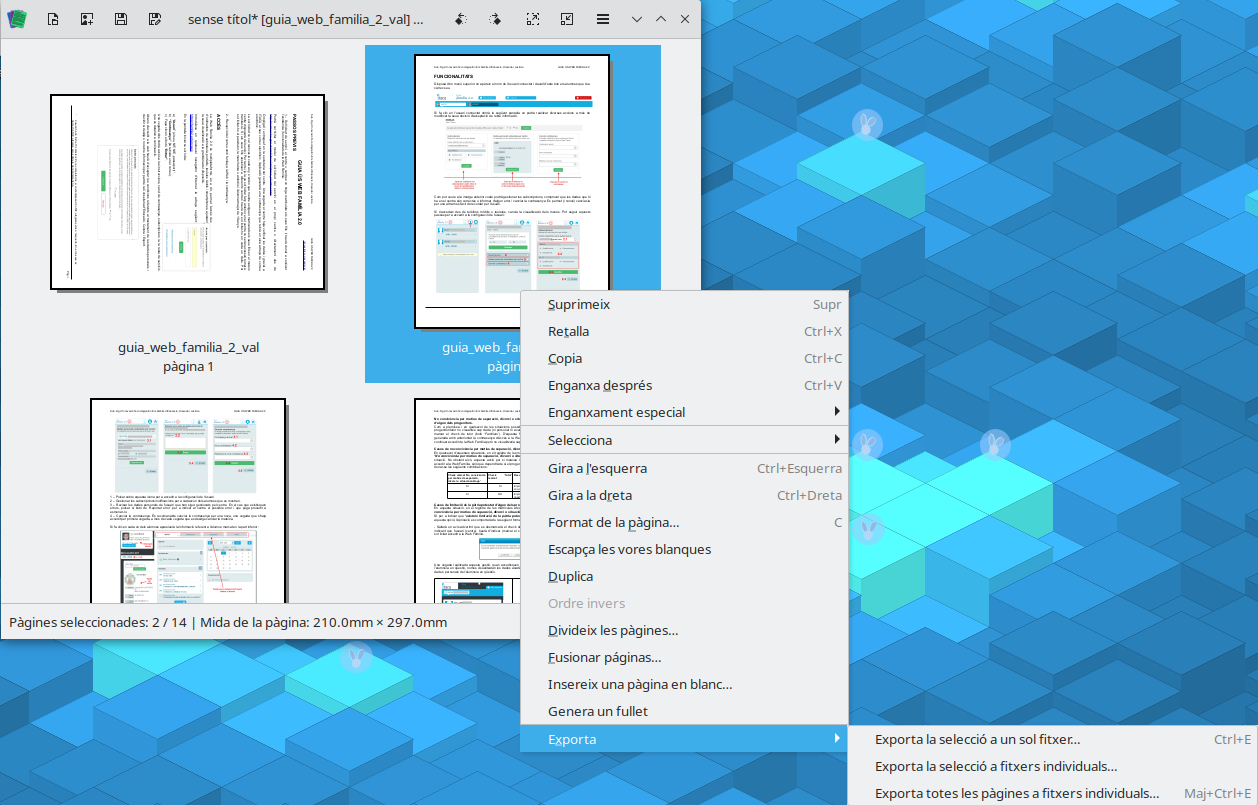The height and width of the screenshot is (805, 1258).
Task: Click the zoom in thumbnails icon
Action: click(x=532, y=19)
